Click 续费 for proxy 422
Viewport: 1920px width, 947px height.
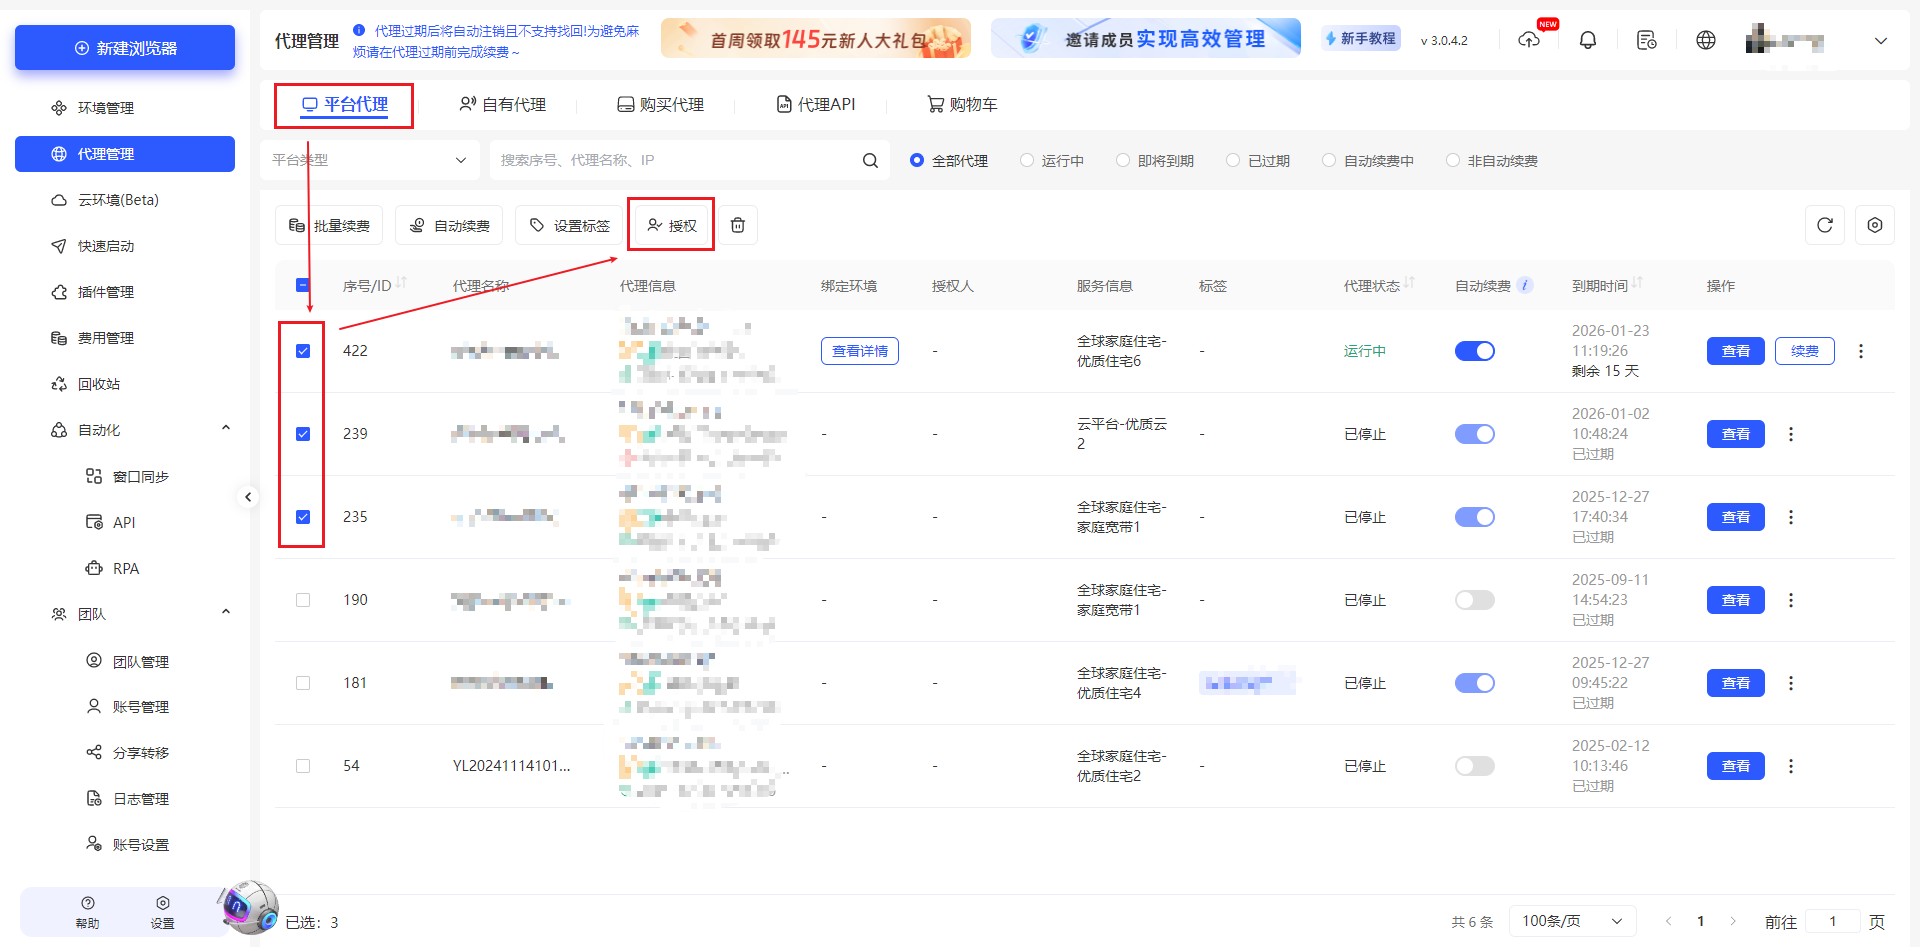1804,351
